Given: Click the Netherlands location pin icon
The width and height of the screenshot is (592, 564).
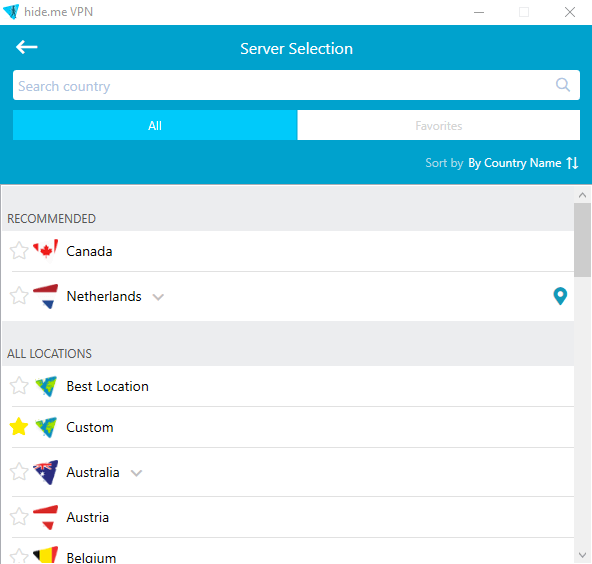Looking at the screenshot, I should [x=560, y=296].
